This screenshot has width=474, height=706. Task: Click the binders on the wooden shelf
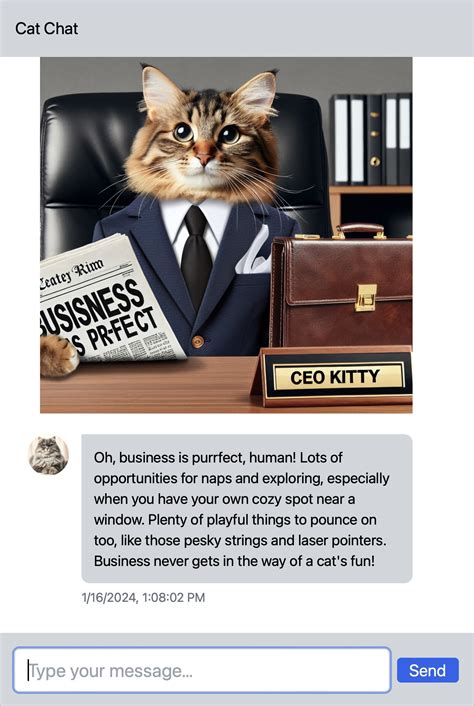pos(371,139)
